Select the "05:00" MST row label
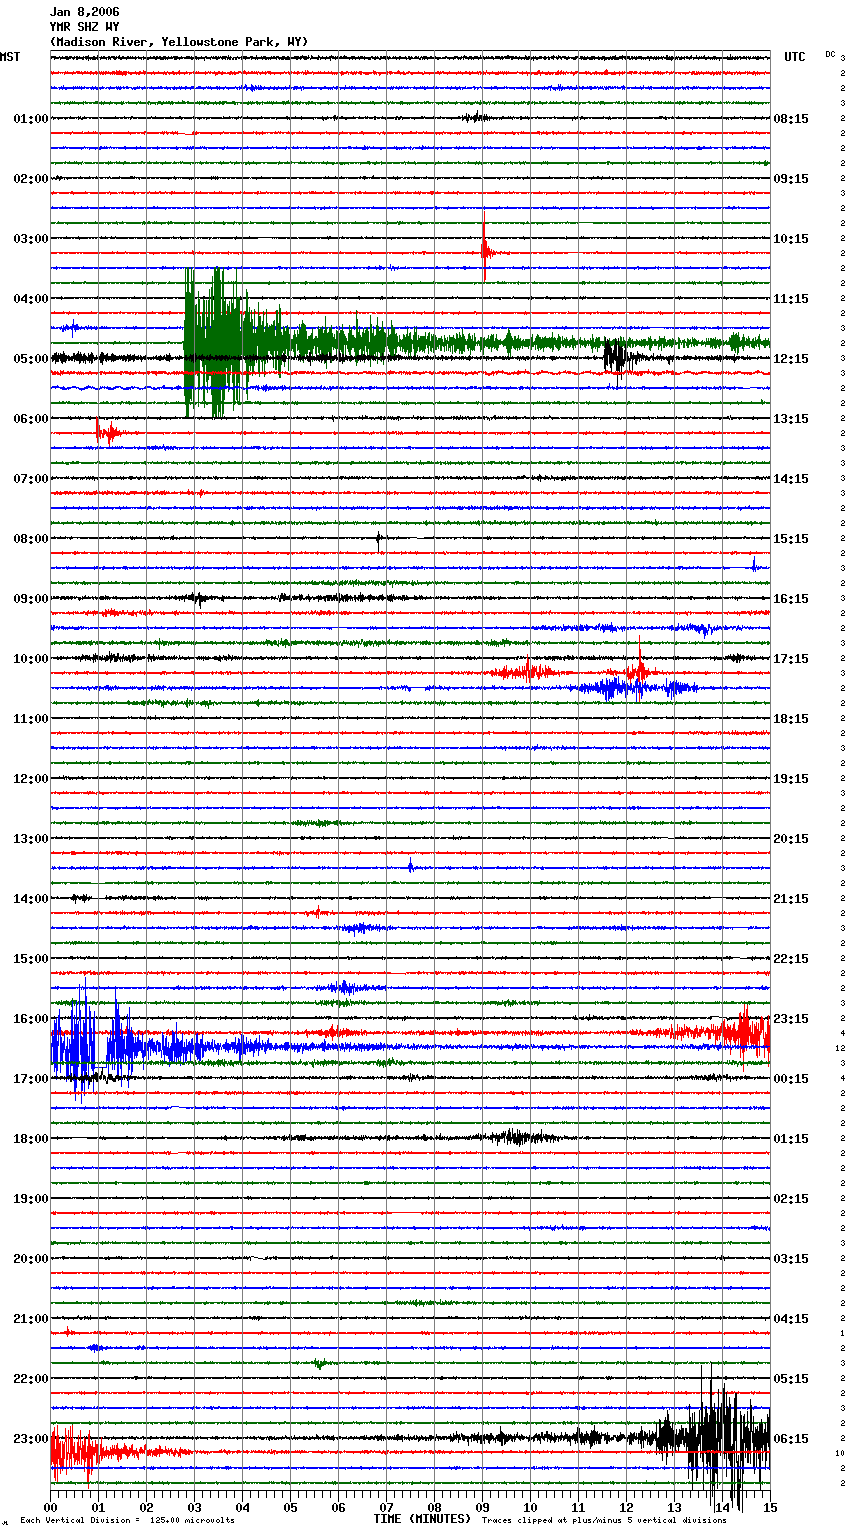 [31, 359]
